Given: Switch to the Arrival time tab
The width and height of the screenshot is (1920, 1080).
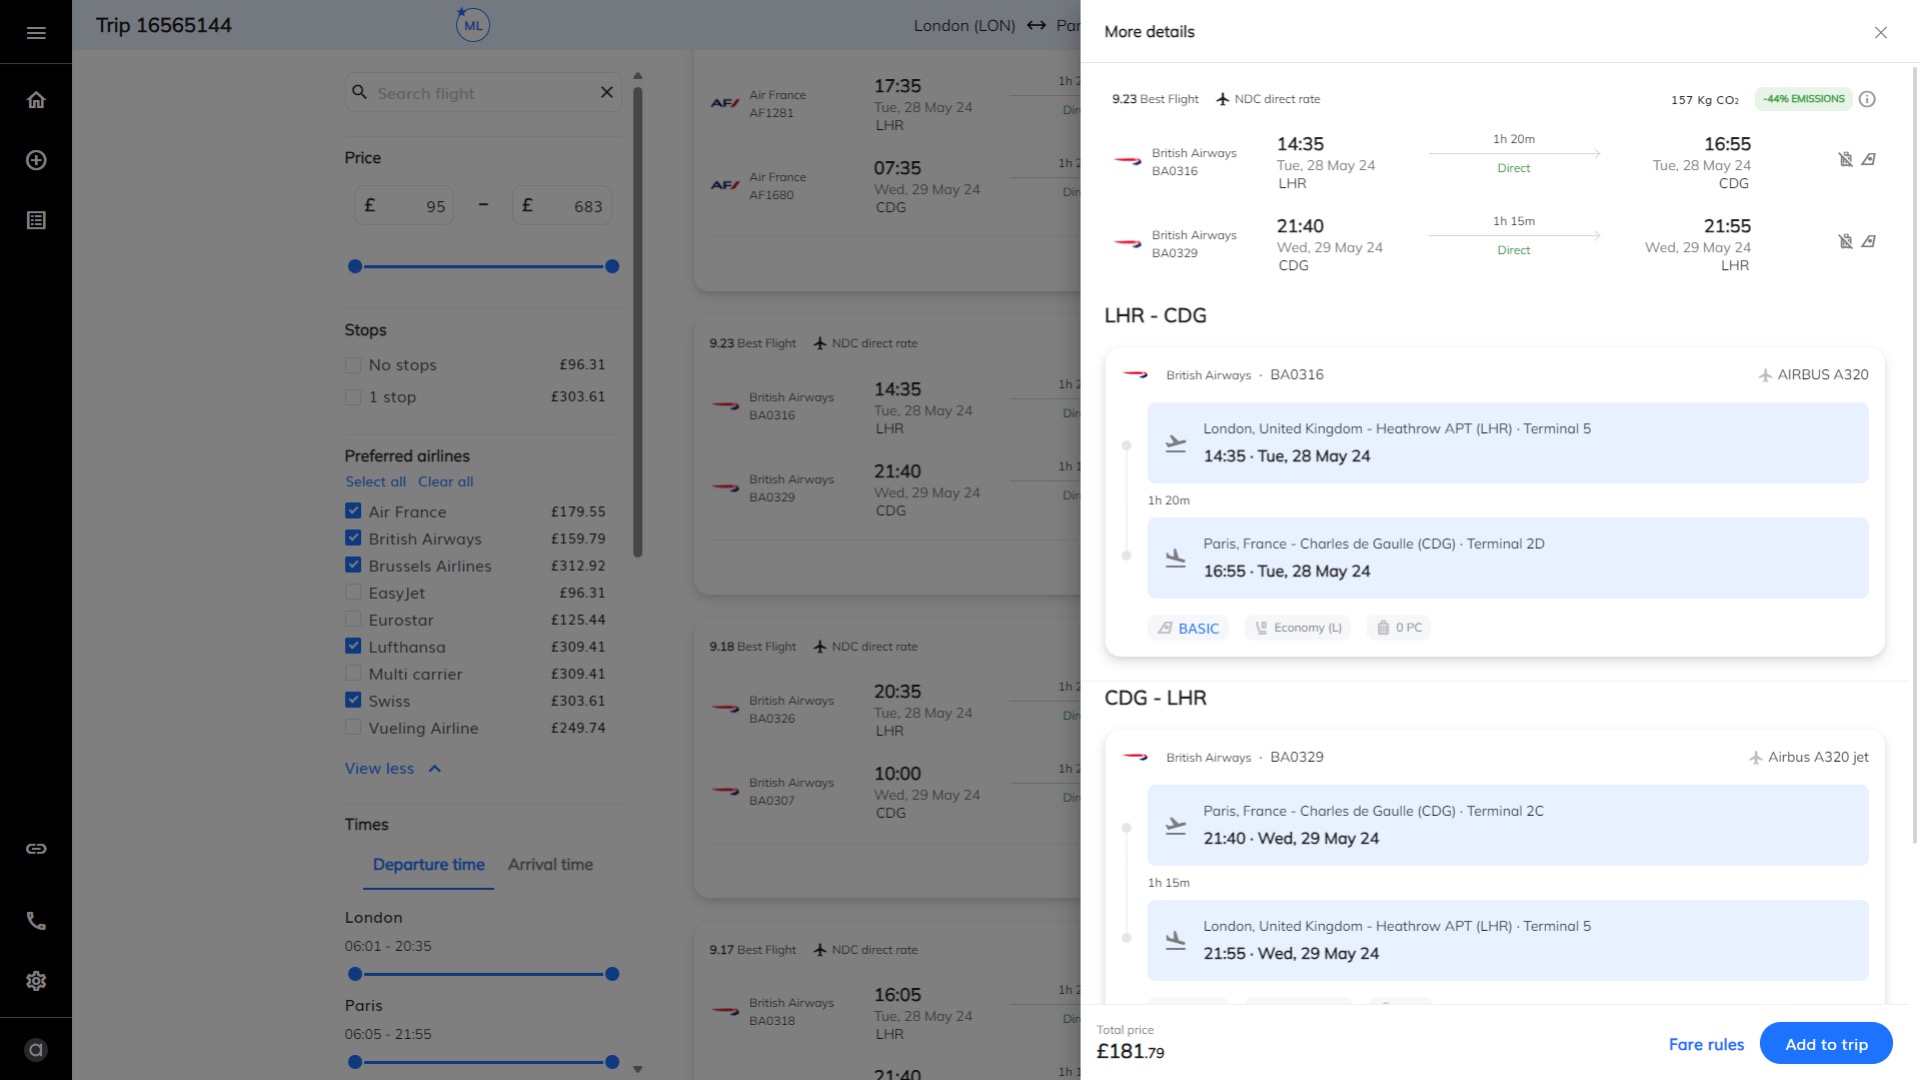Looking at the screenshot, I should tap(550, 865).
